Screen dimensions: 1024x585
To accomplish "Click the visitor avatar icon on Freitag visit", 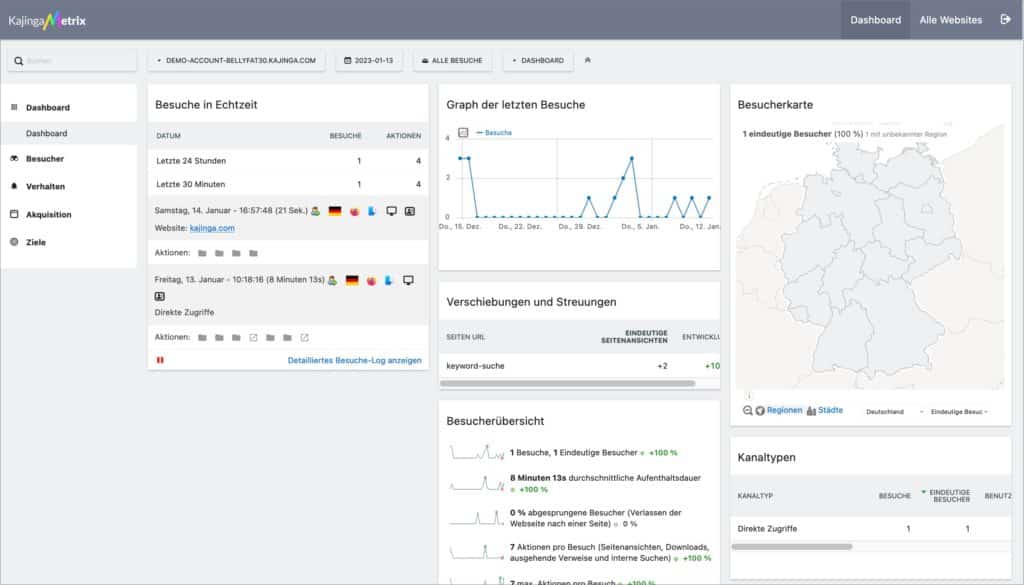I will [x=333, y=280].
